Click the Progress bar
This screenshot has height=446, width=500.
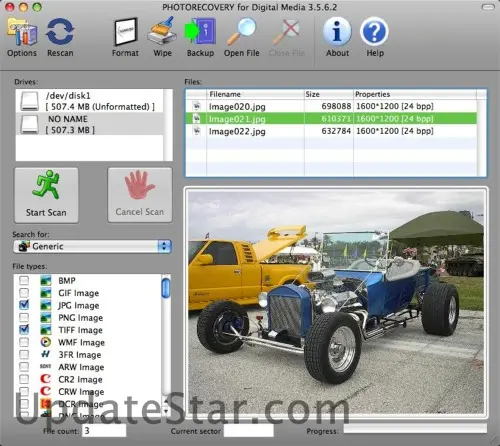(x=415, y=429)
